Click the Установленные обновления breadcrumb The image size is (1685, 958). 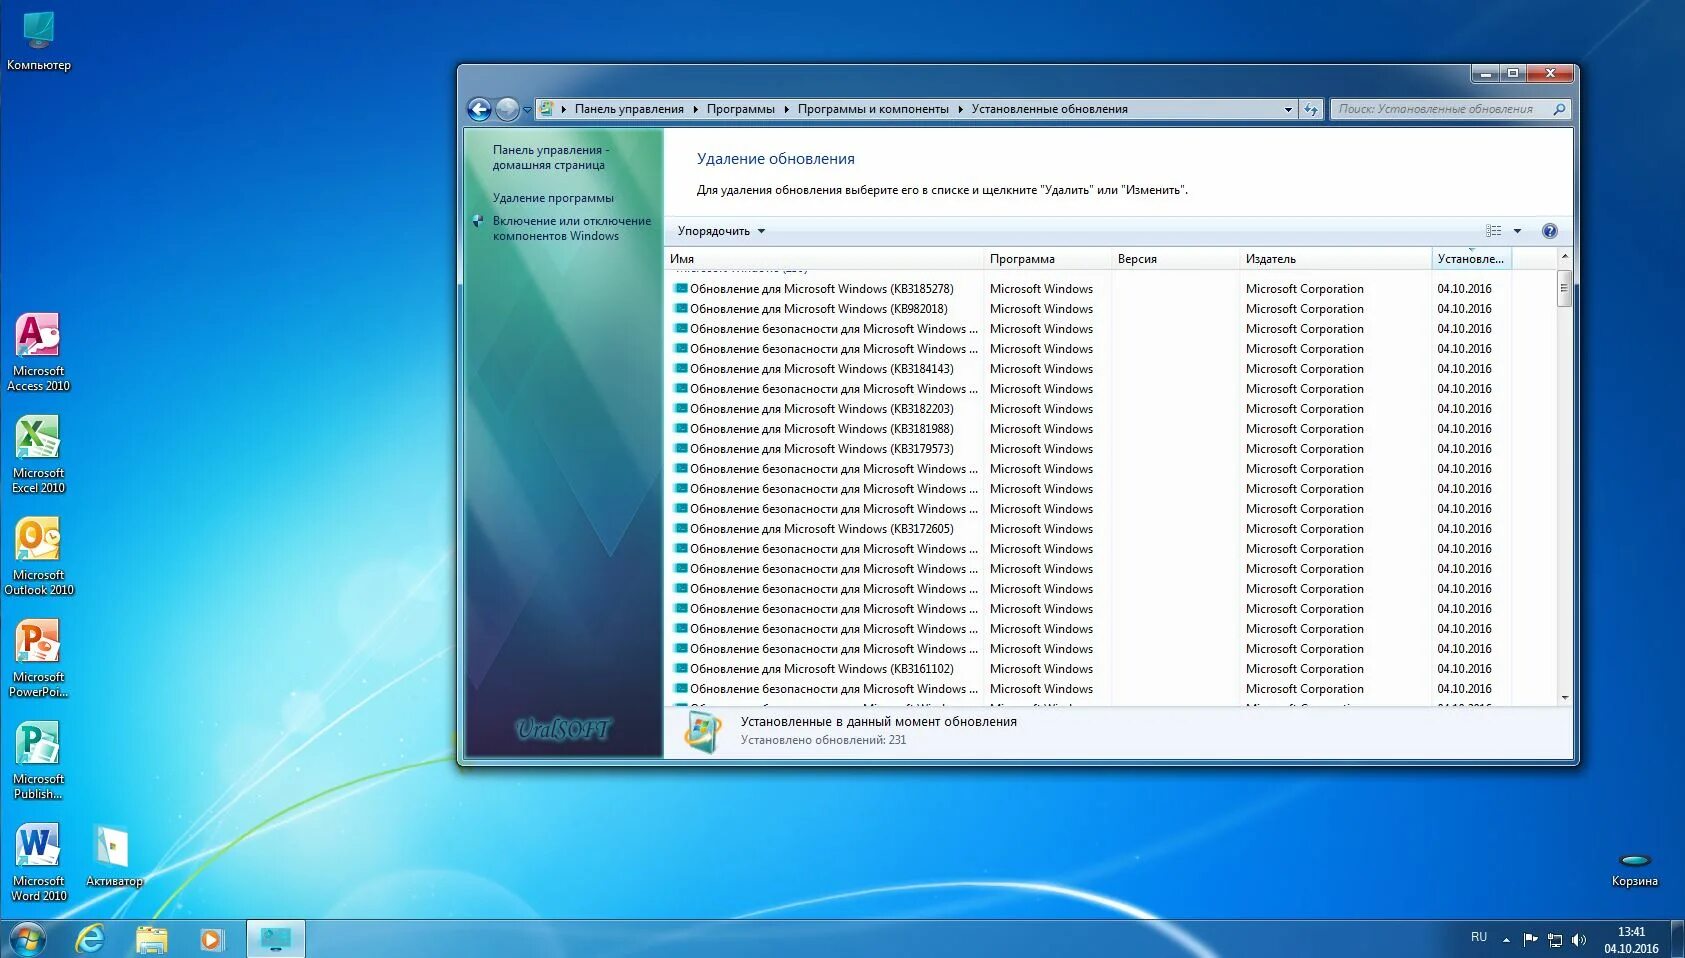coord(1049,109)
